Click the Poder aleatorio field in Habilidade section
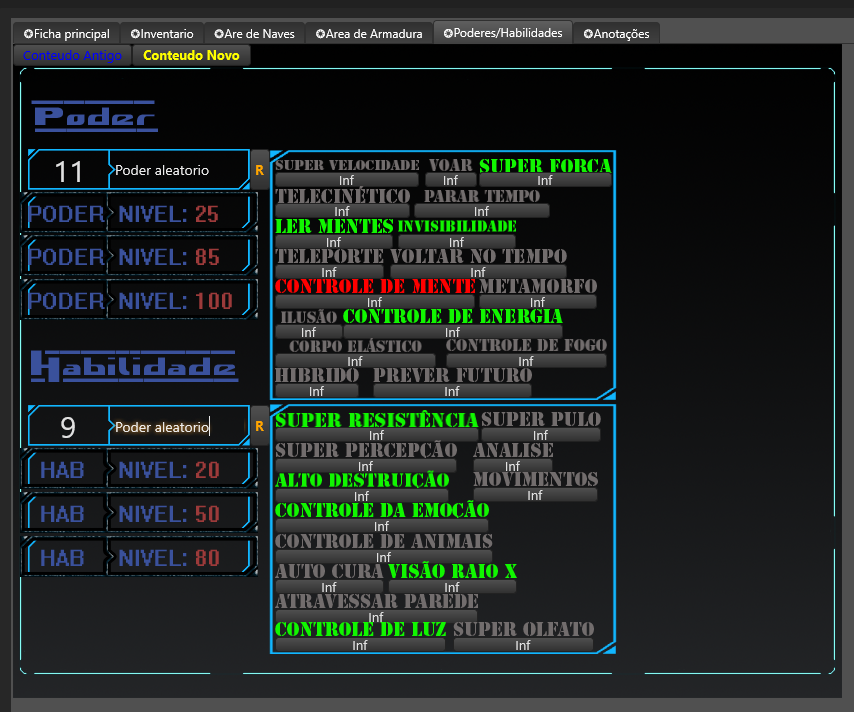This screenshot has width=854, height=712. (x=176, y=427)
